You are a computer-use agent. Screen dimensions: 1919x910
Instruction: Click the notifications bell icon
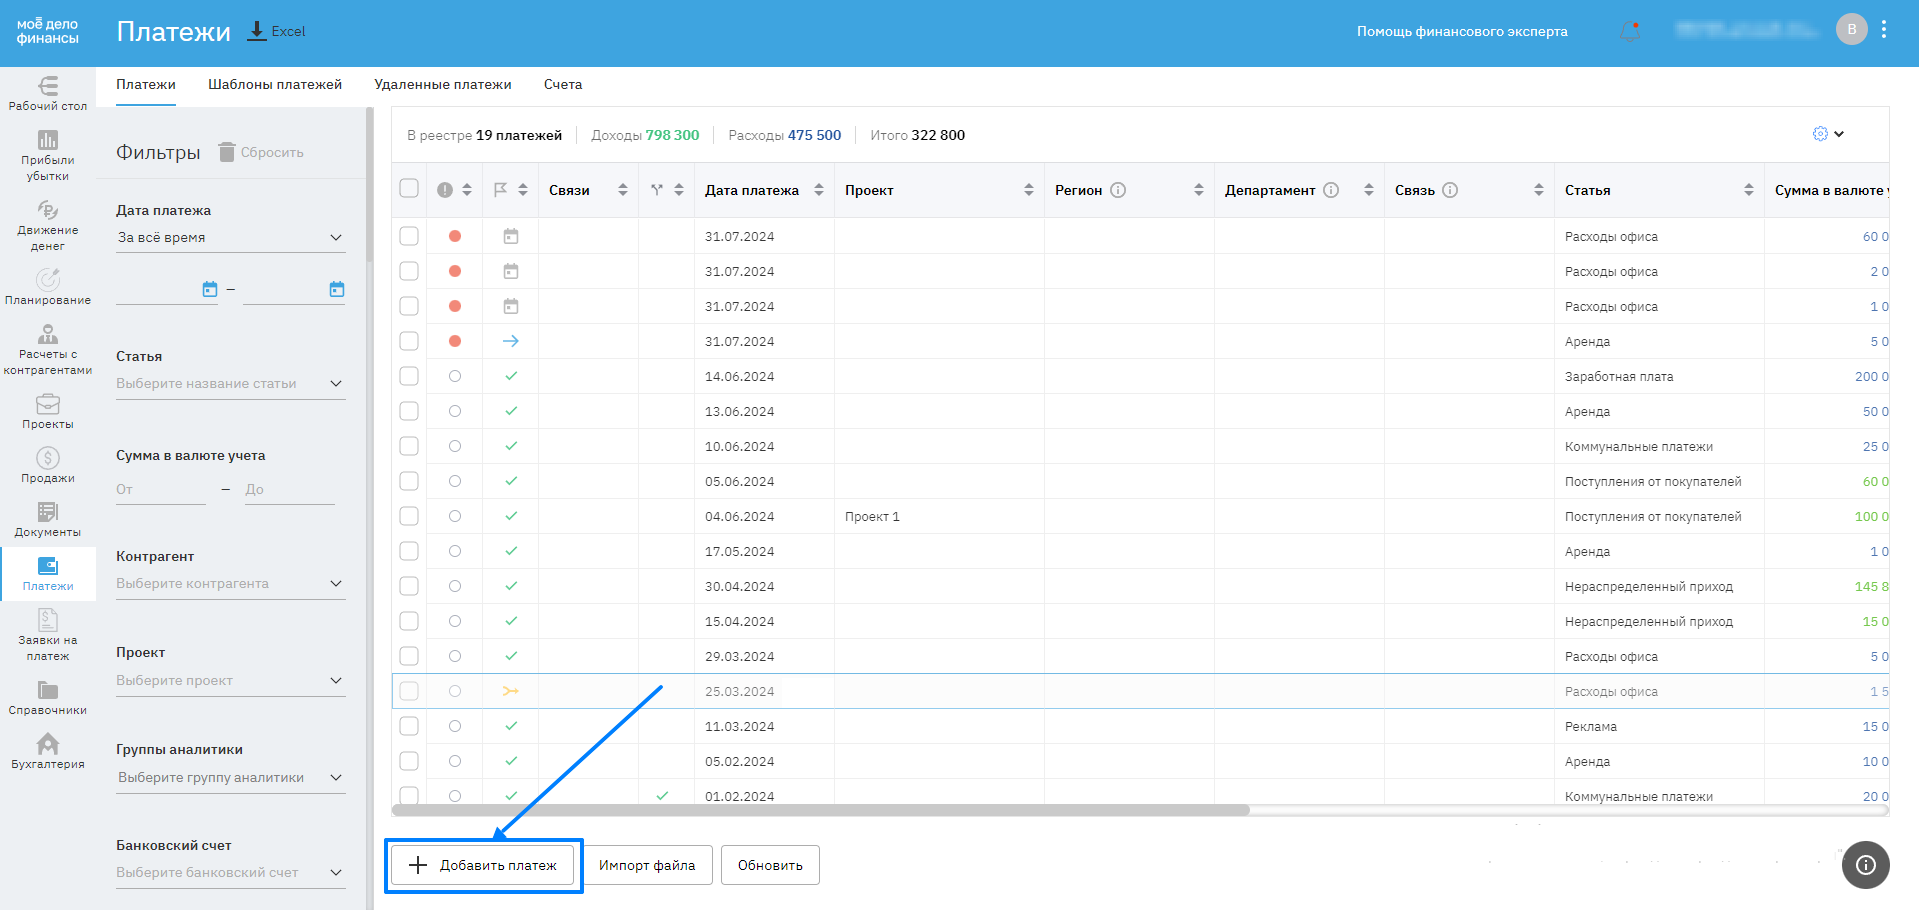1629,31
